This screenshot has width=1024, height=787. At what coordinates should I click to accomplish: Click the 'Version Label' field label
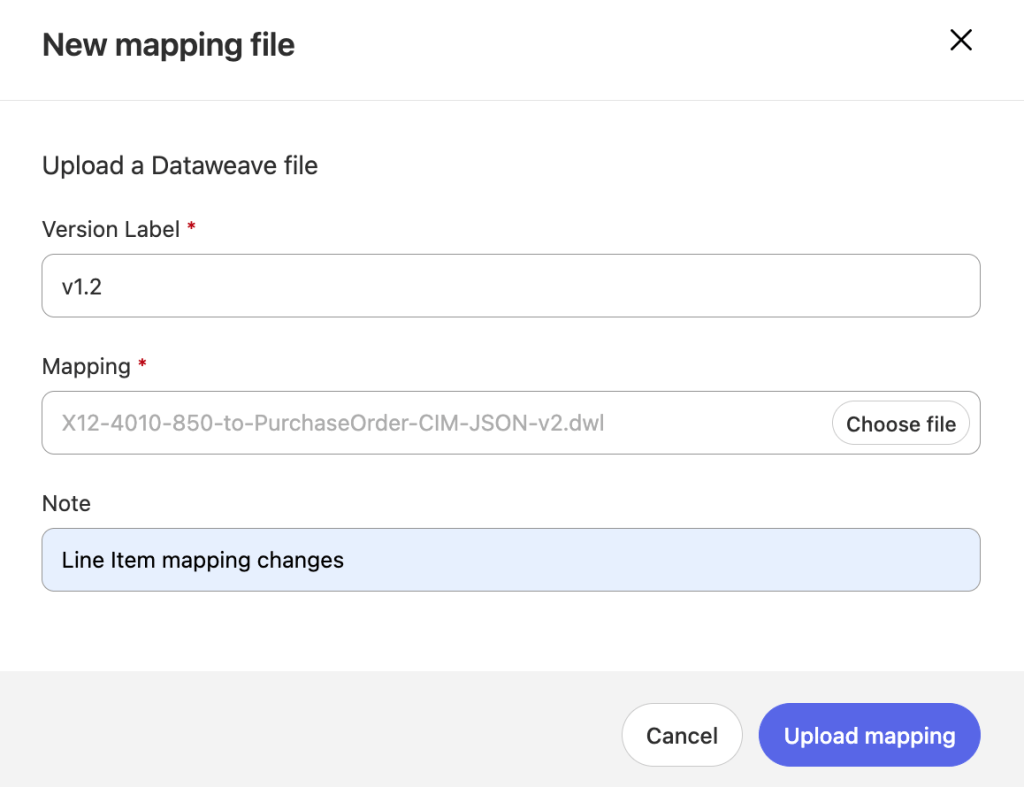coord(110,229)
